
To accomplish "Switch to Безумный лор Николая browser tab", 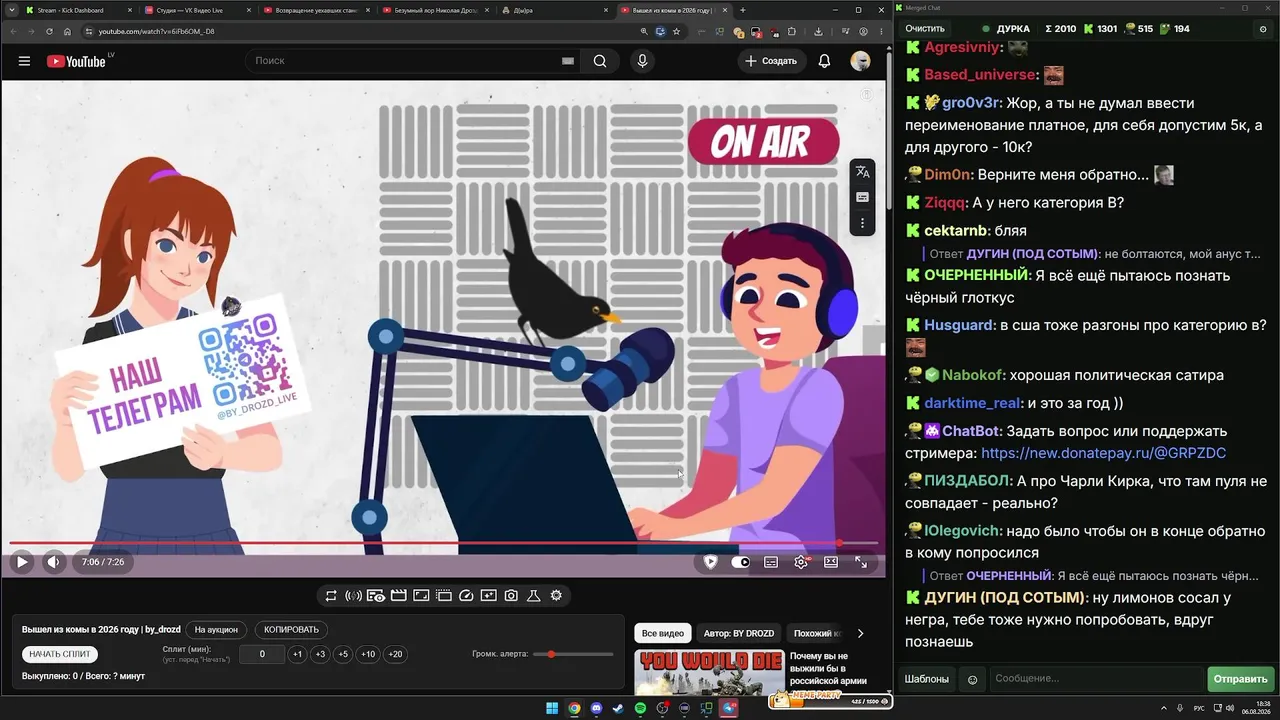I will (434, 10).
